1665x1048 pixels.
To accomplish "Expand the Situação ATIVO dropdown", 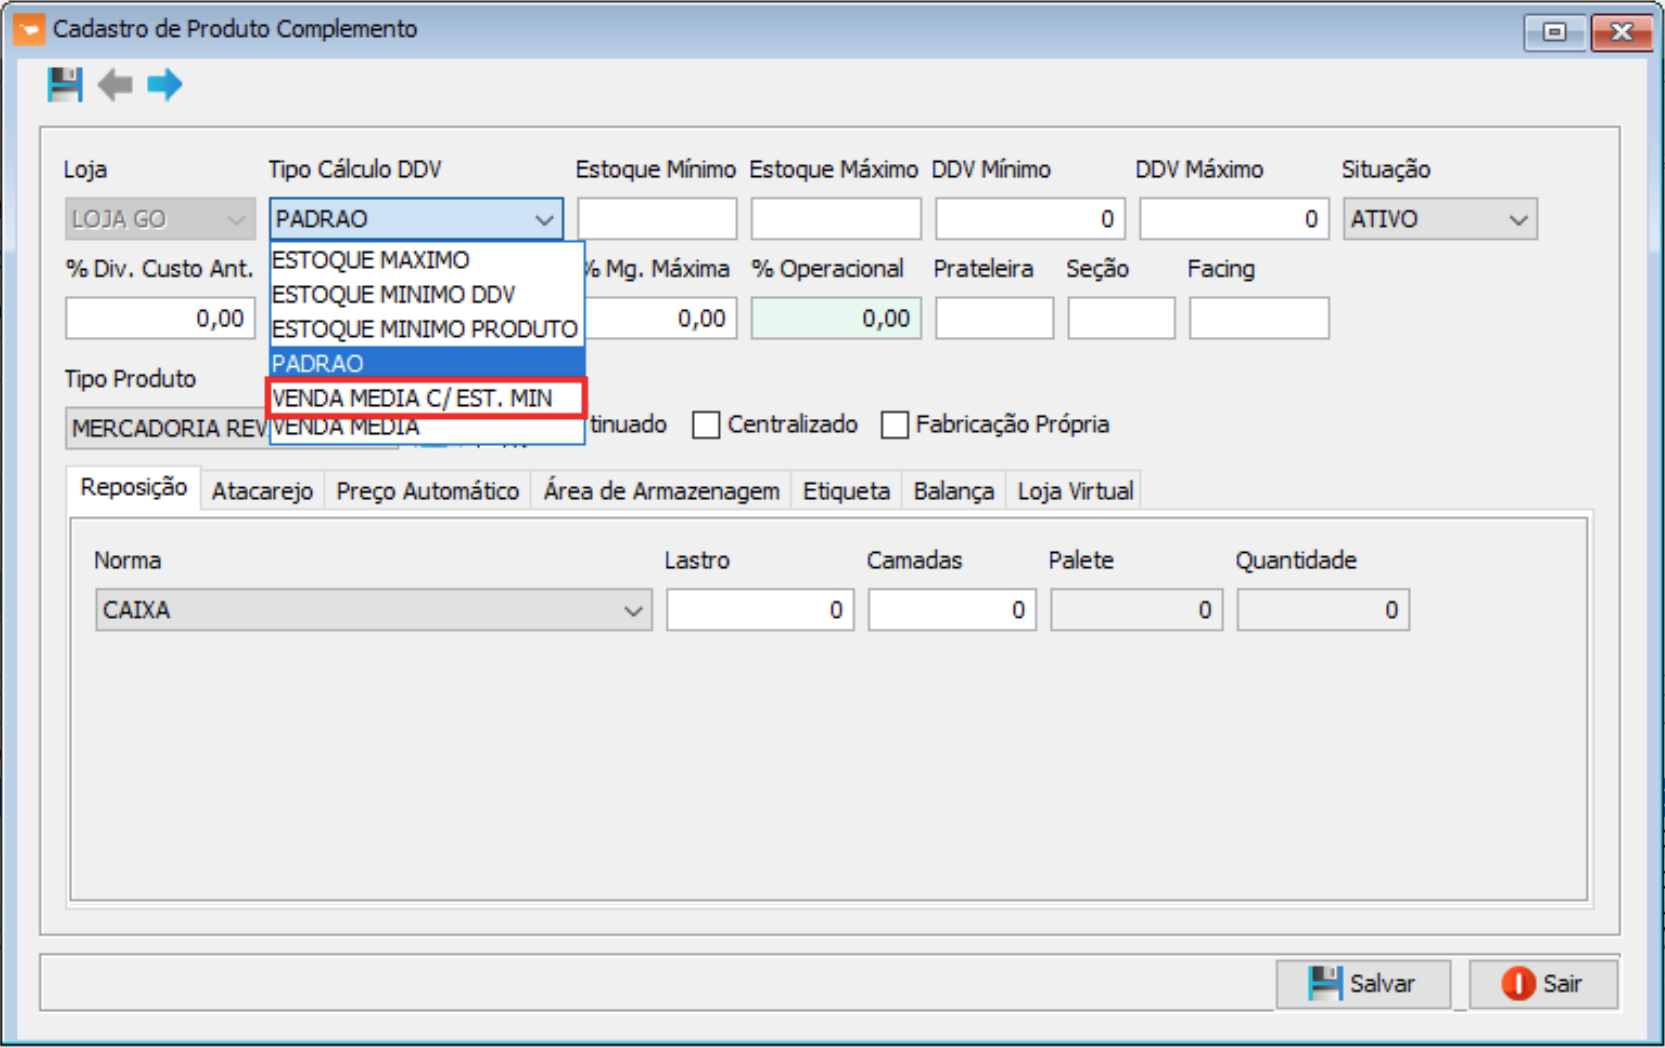I will tap(1517, 219).
